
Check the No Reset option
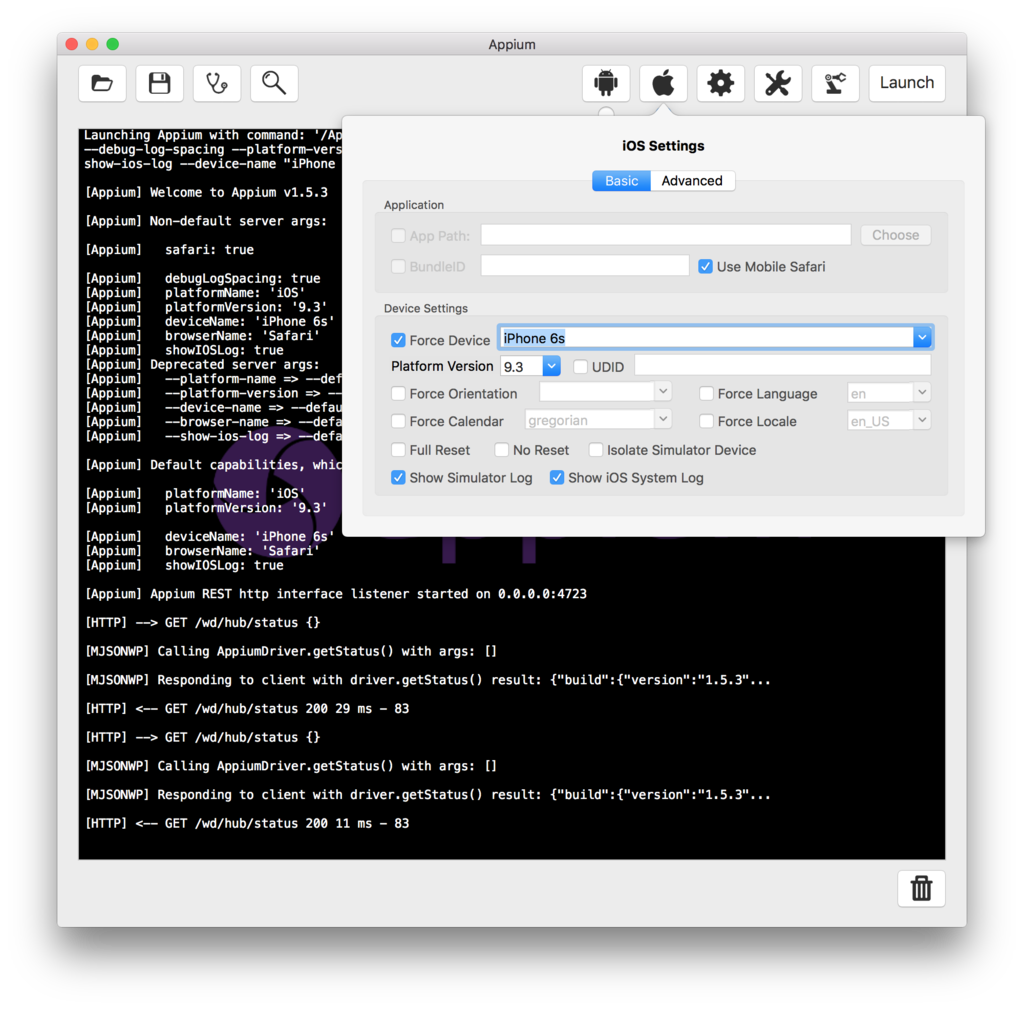tap(502, 450)
